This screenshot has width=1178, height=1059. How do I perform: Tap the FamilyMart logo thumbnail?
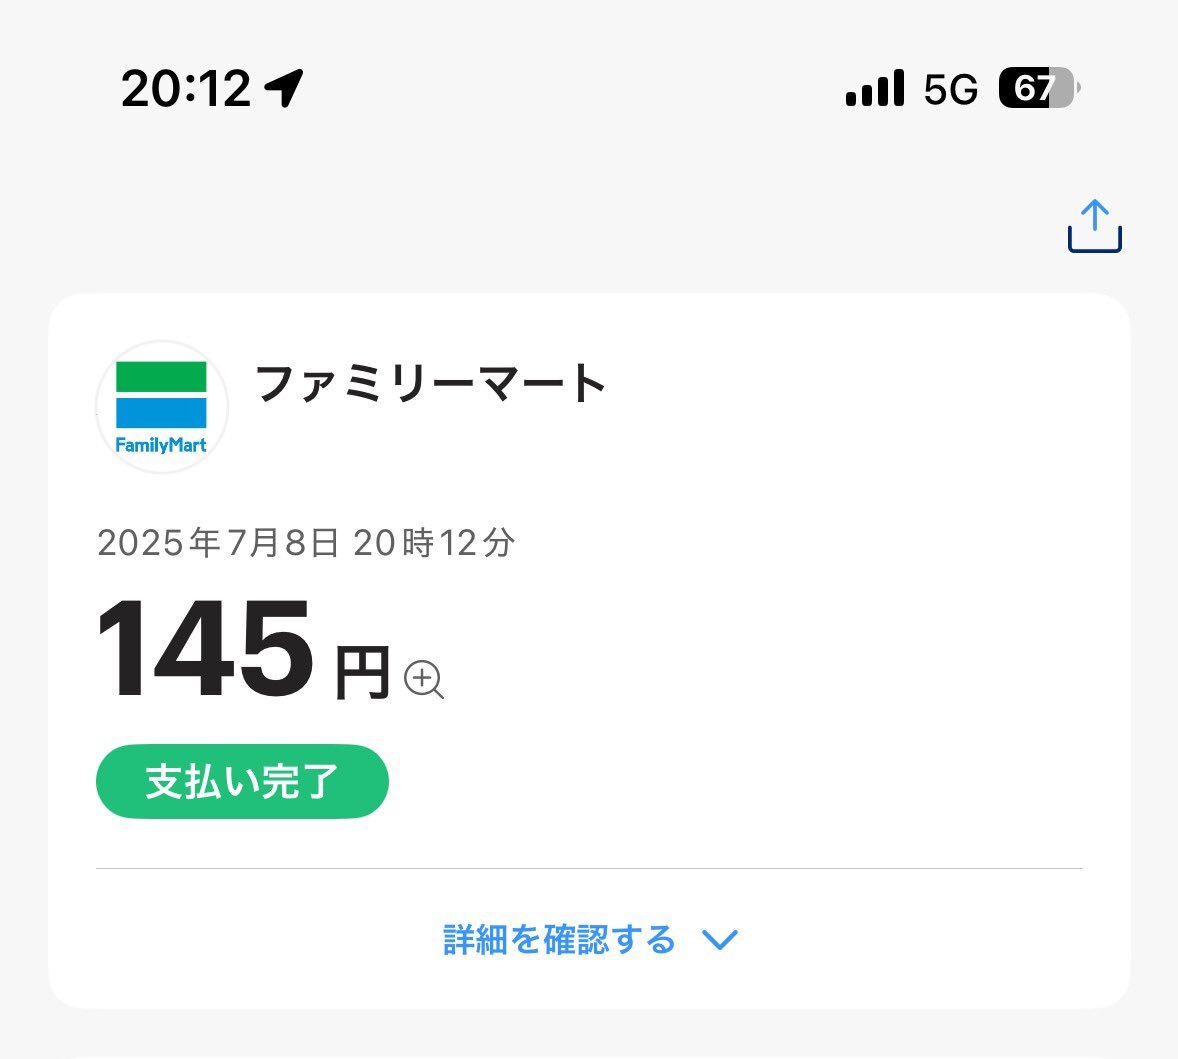click(162, 407)
